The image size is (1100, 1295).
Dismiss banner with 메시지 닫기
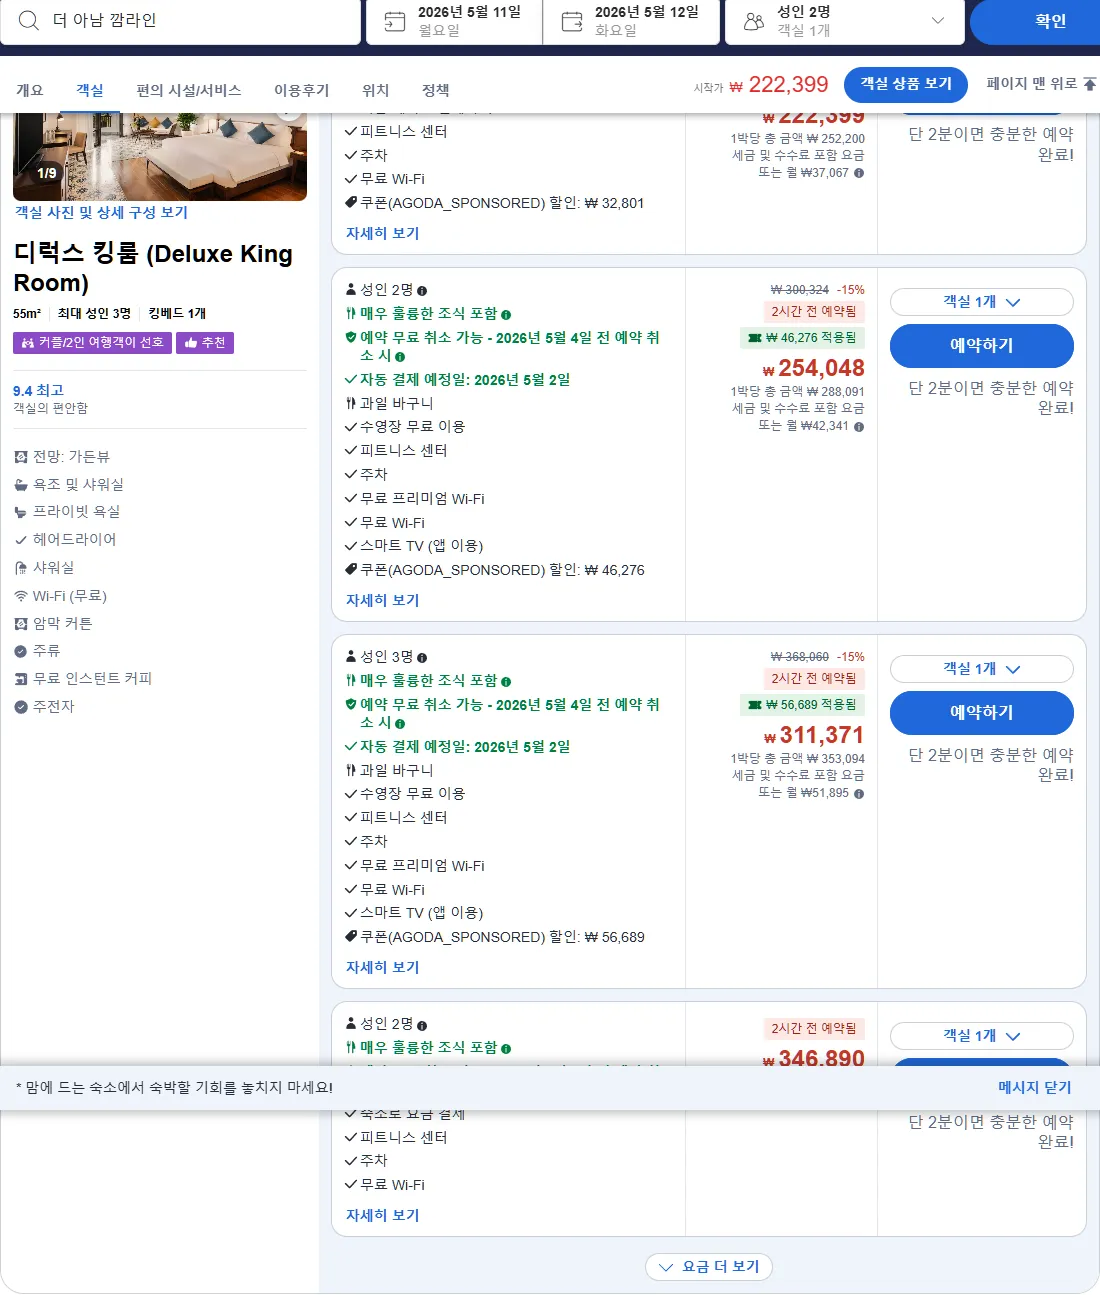click(1034, 1087)
